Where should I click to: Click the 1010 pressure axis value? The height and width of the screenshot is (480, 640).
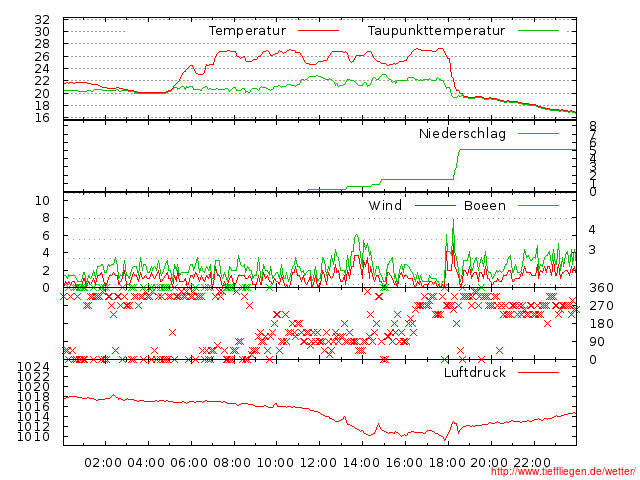pos(33,437)
